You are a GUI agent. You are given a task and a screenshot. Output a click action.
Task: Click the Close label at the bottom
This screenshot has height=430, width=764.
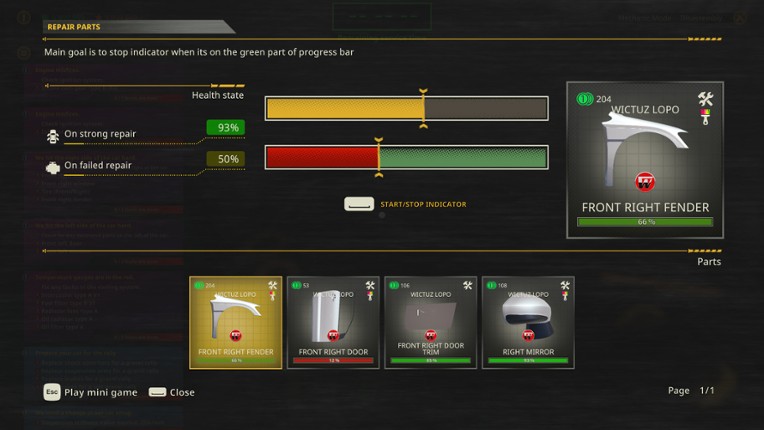(182, 392)
